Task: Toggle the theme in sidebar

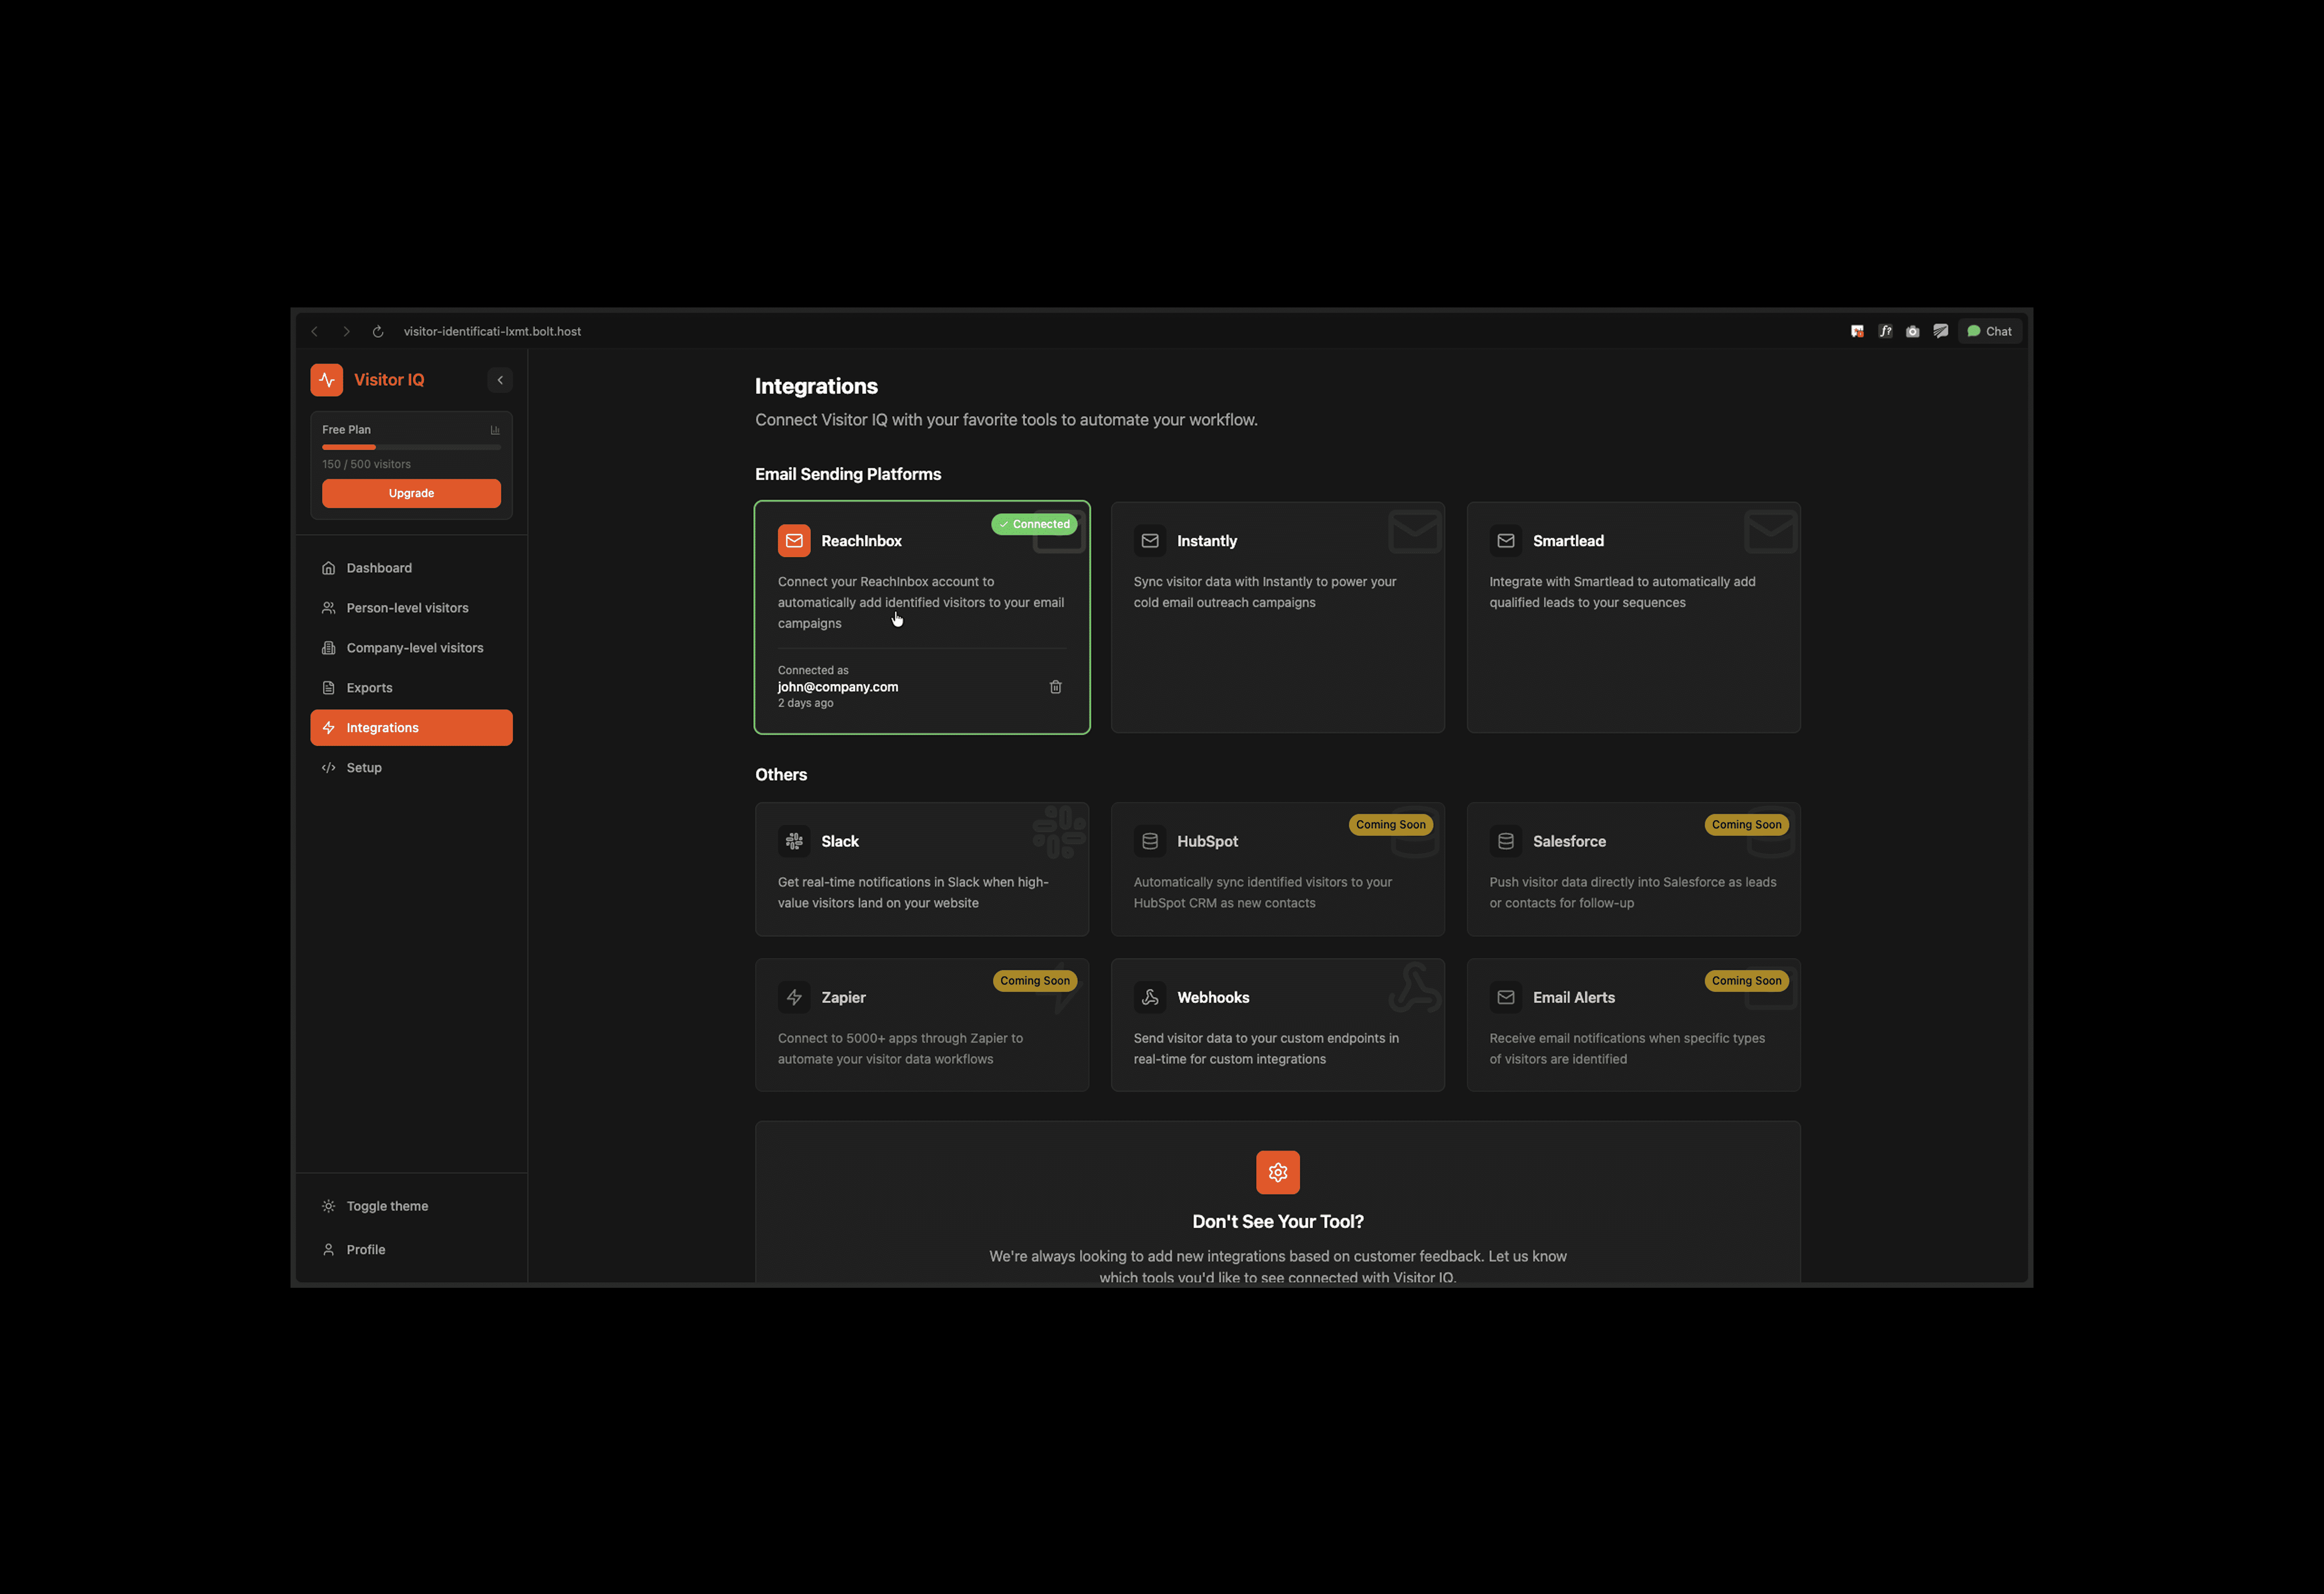Action: pos(387,1206)
